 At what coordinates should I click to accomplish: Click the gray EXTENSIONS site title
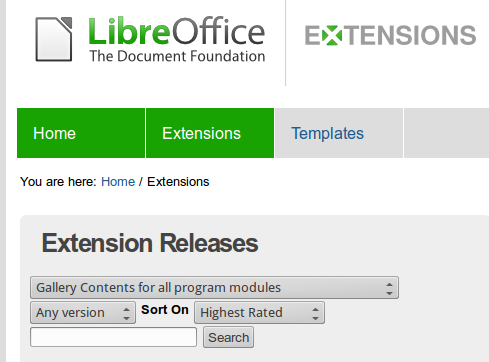[x=390, y=35]
